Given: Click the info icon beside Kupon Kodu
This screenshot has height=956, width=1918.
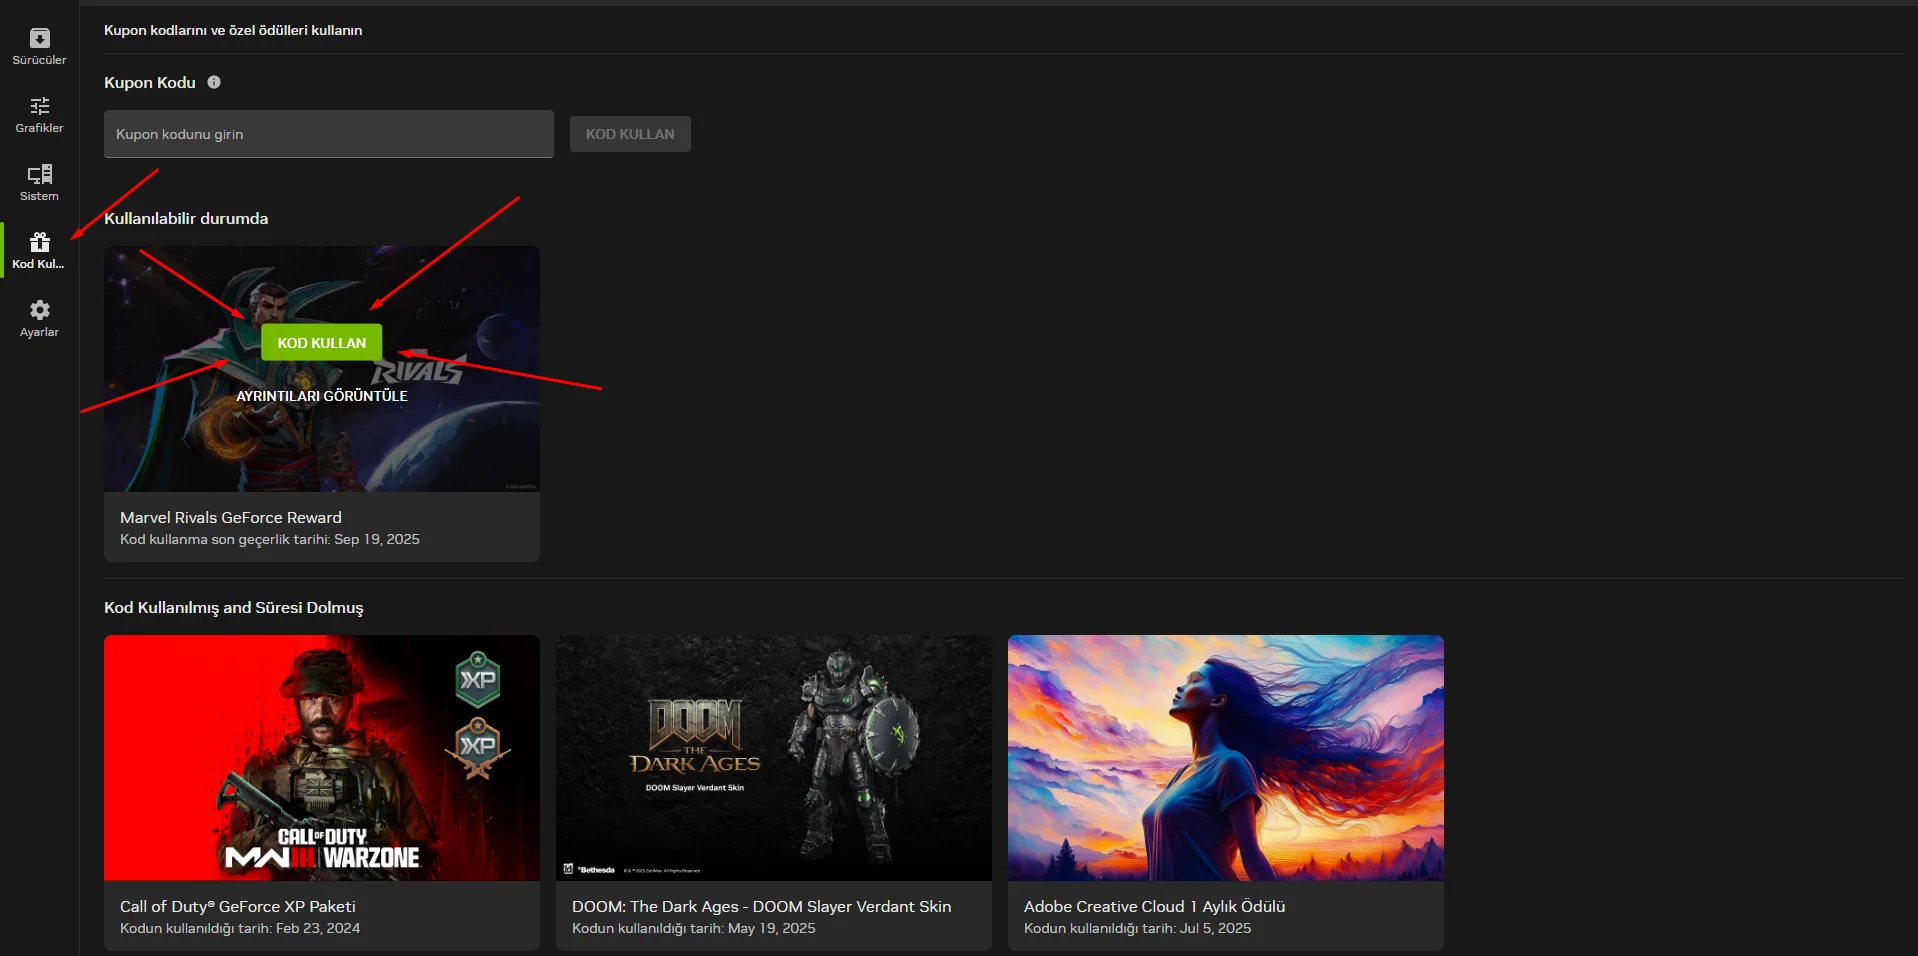Looking at the screenshot, I should (214, 82).
